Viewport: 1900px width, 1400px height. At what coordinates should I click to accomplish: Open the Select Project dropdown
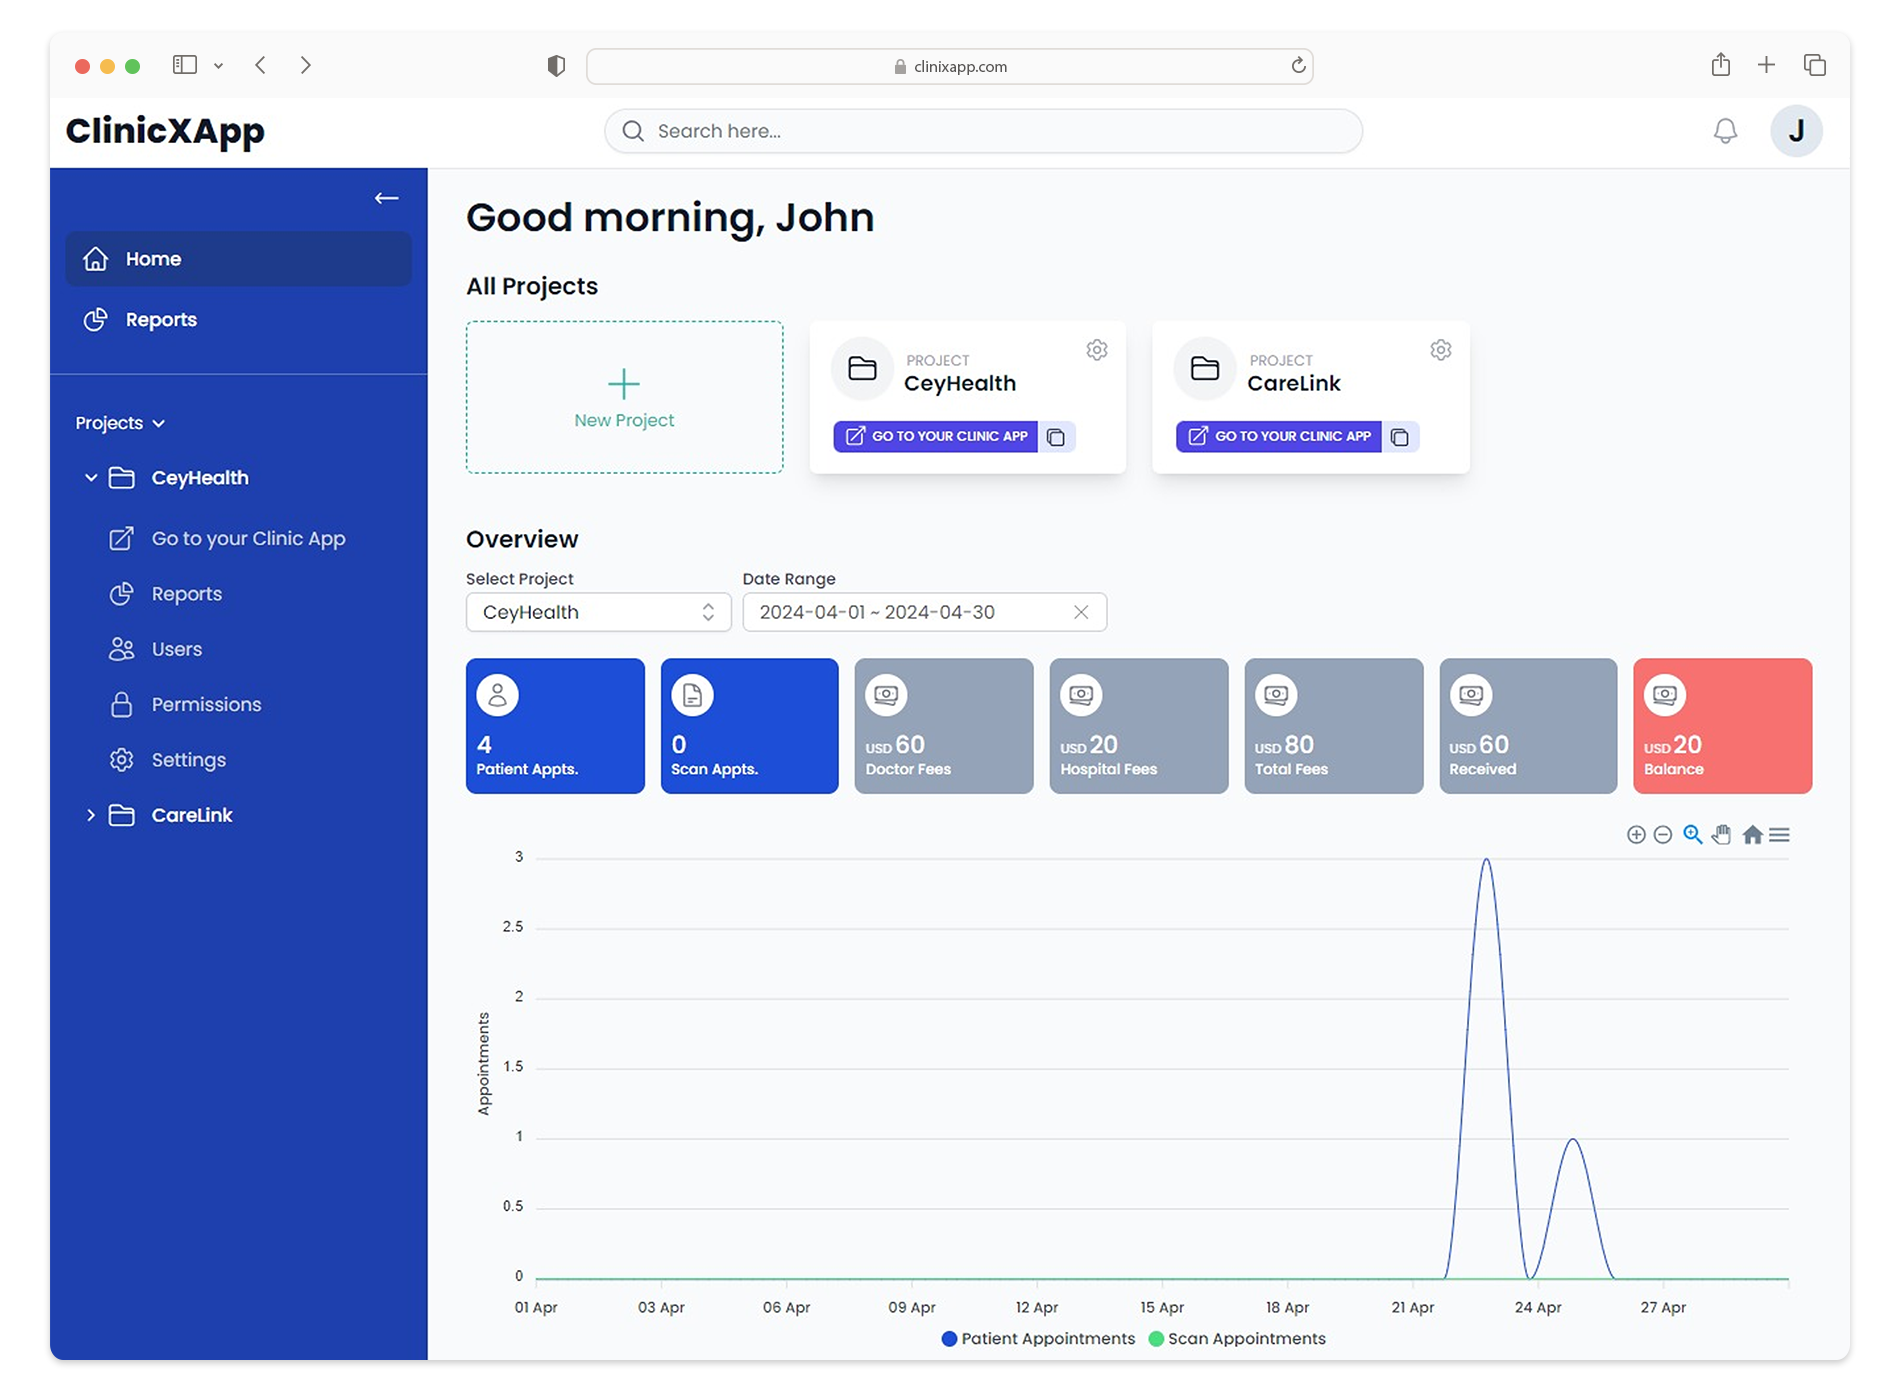[598, 612]
